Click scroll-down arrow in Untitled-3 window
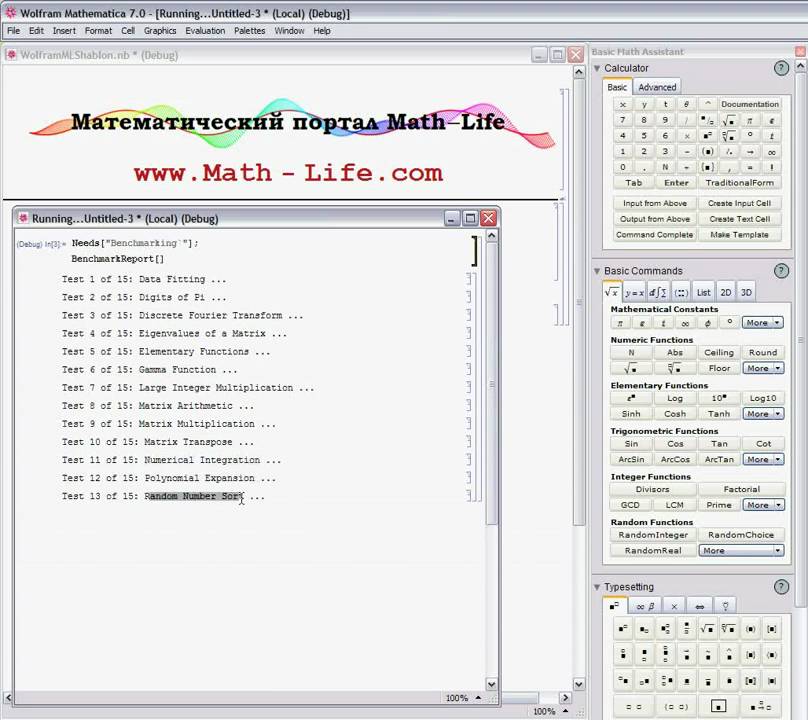The width and height of the screenshot is (808, 720). [492, 684]
